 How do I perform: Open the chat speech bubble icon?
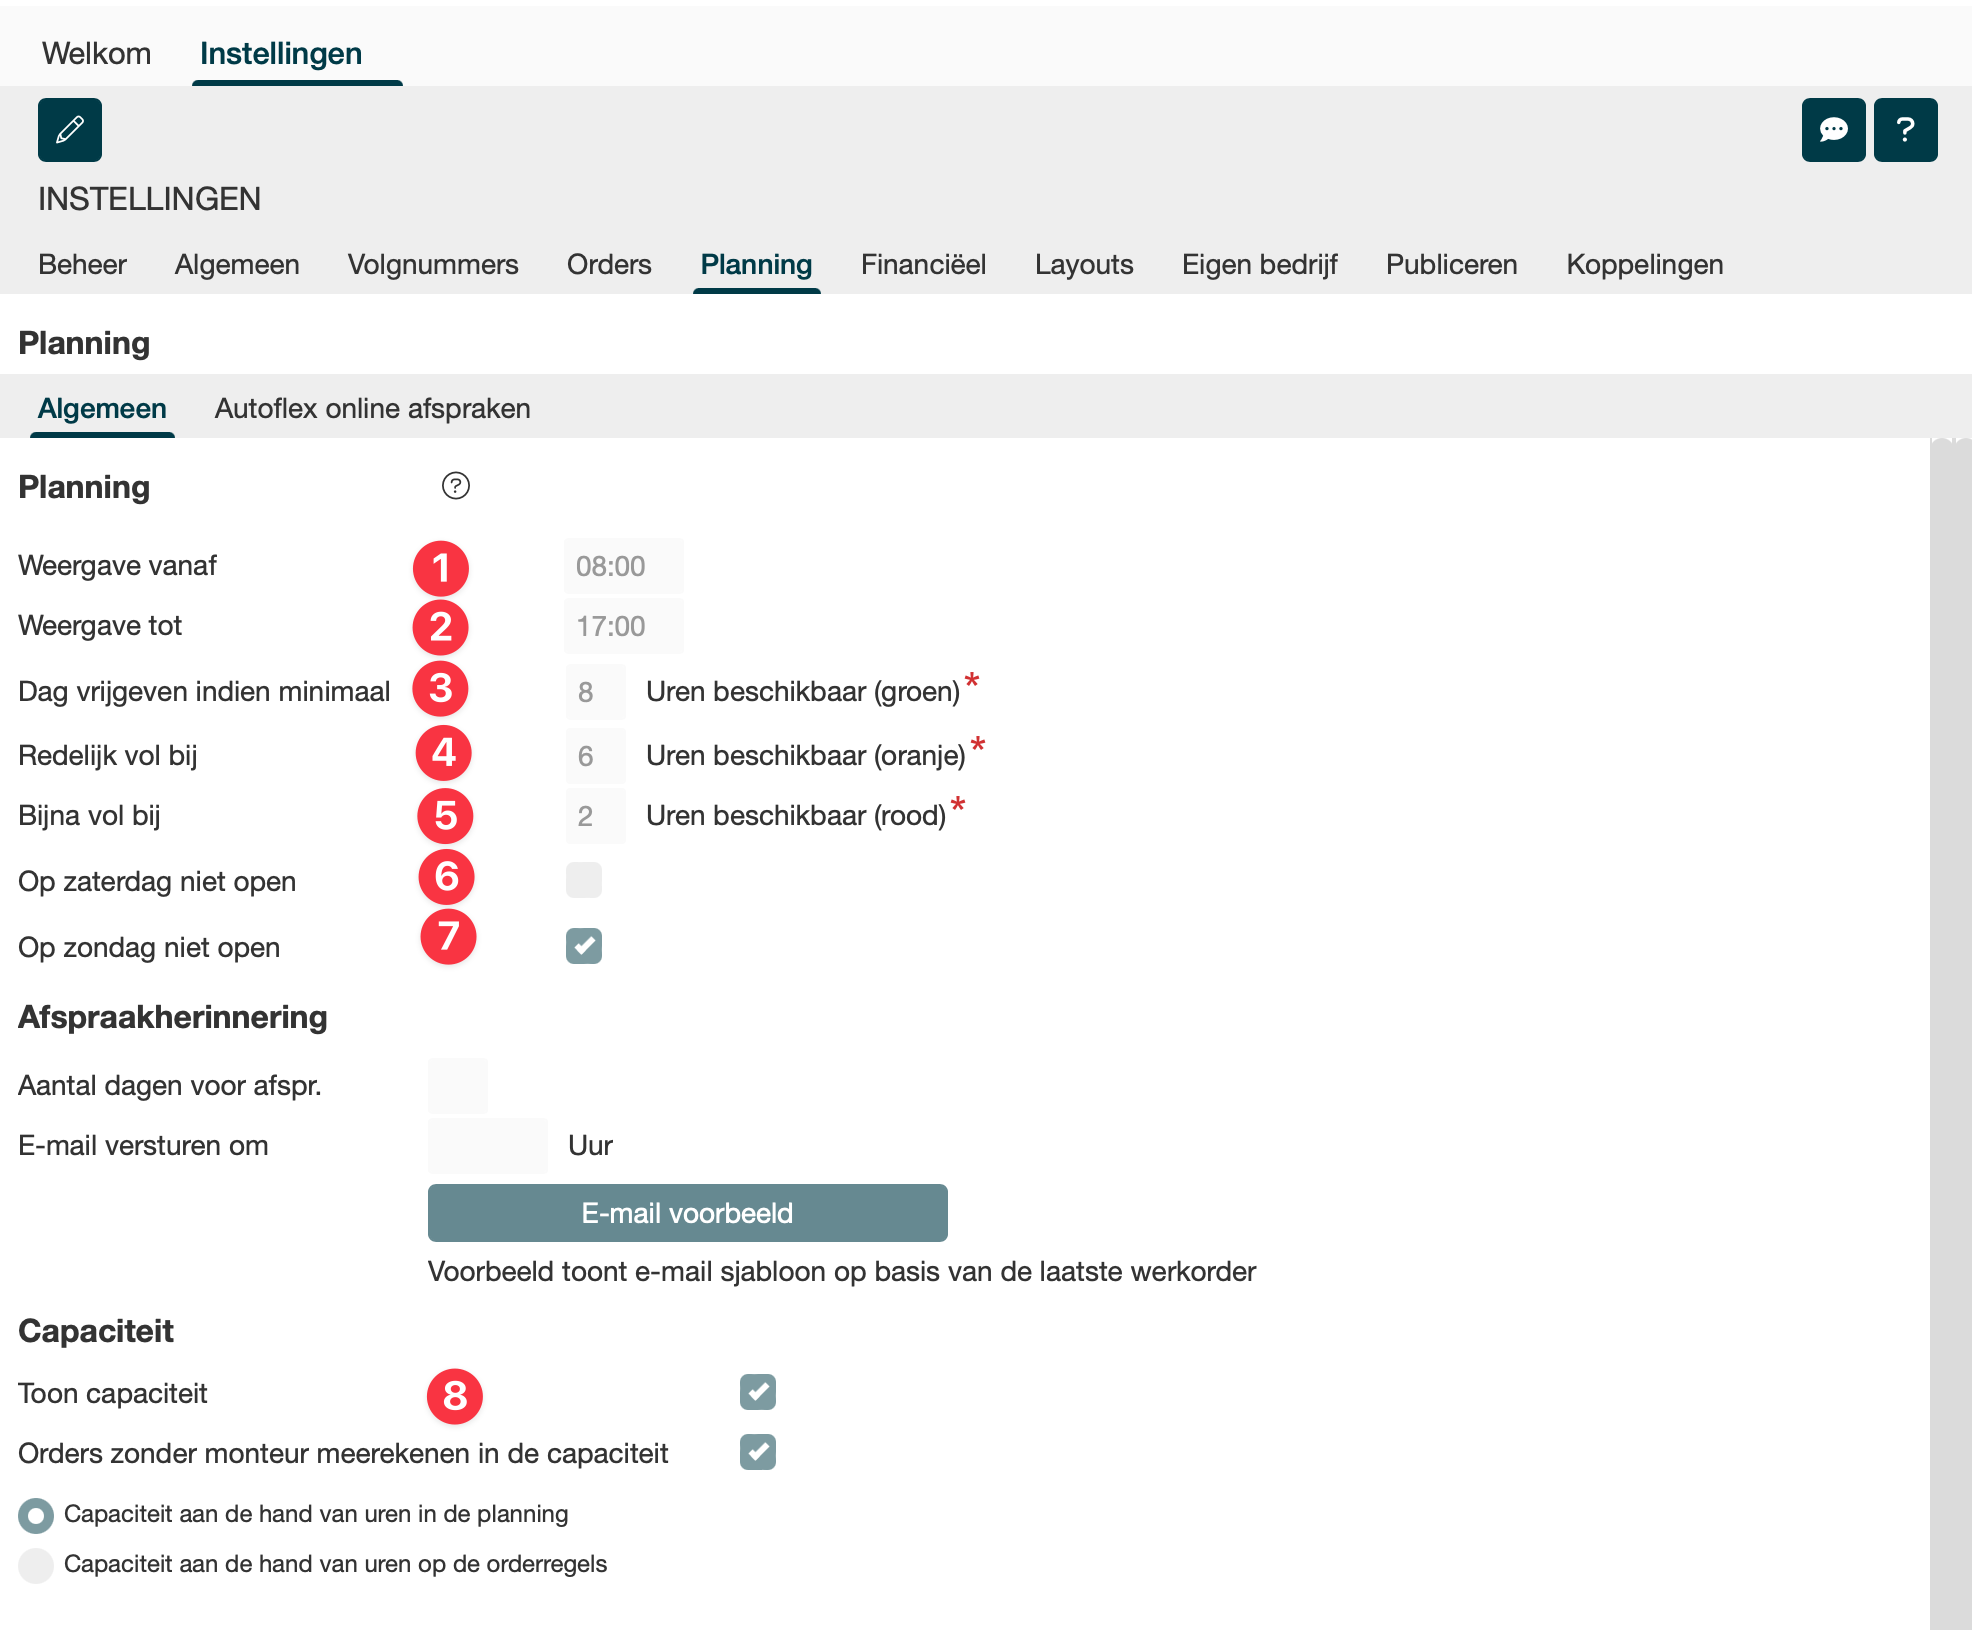point(1833,130)
